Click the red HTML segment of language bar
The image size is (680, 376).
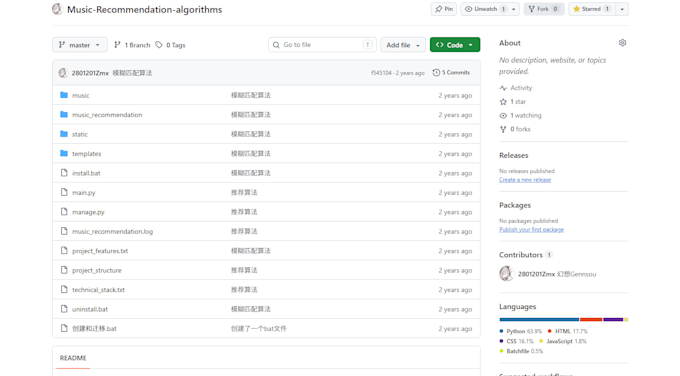coord(591,320)
